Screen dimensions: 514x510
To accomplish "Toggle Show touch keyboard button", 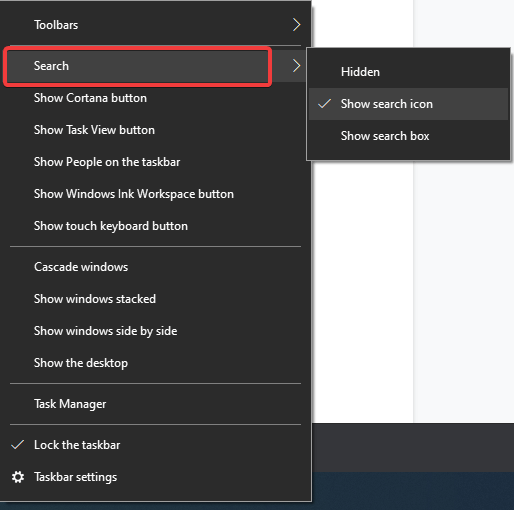I will point(156,226).
